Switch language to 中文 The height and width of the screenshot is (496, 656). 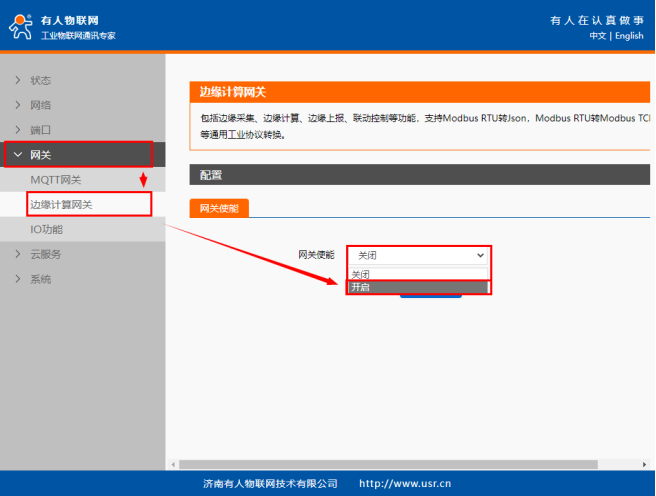coord(597,36)
